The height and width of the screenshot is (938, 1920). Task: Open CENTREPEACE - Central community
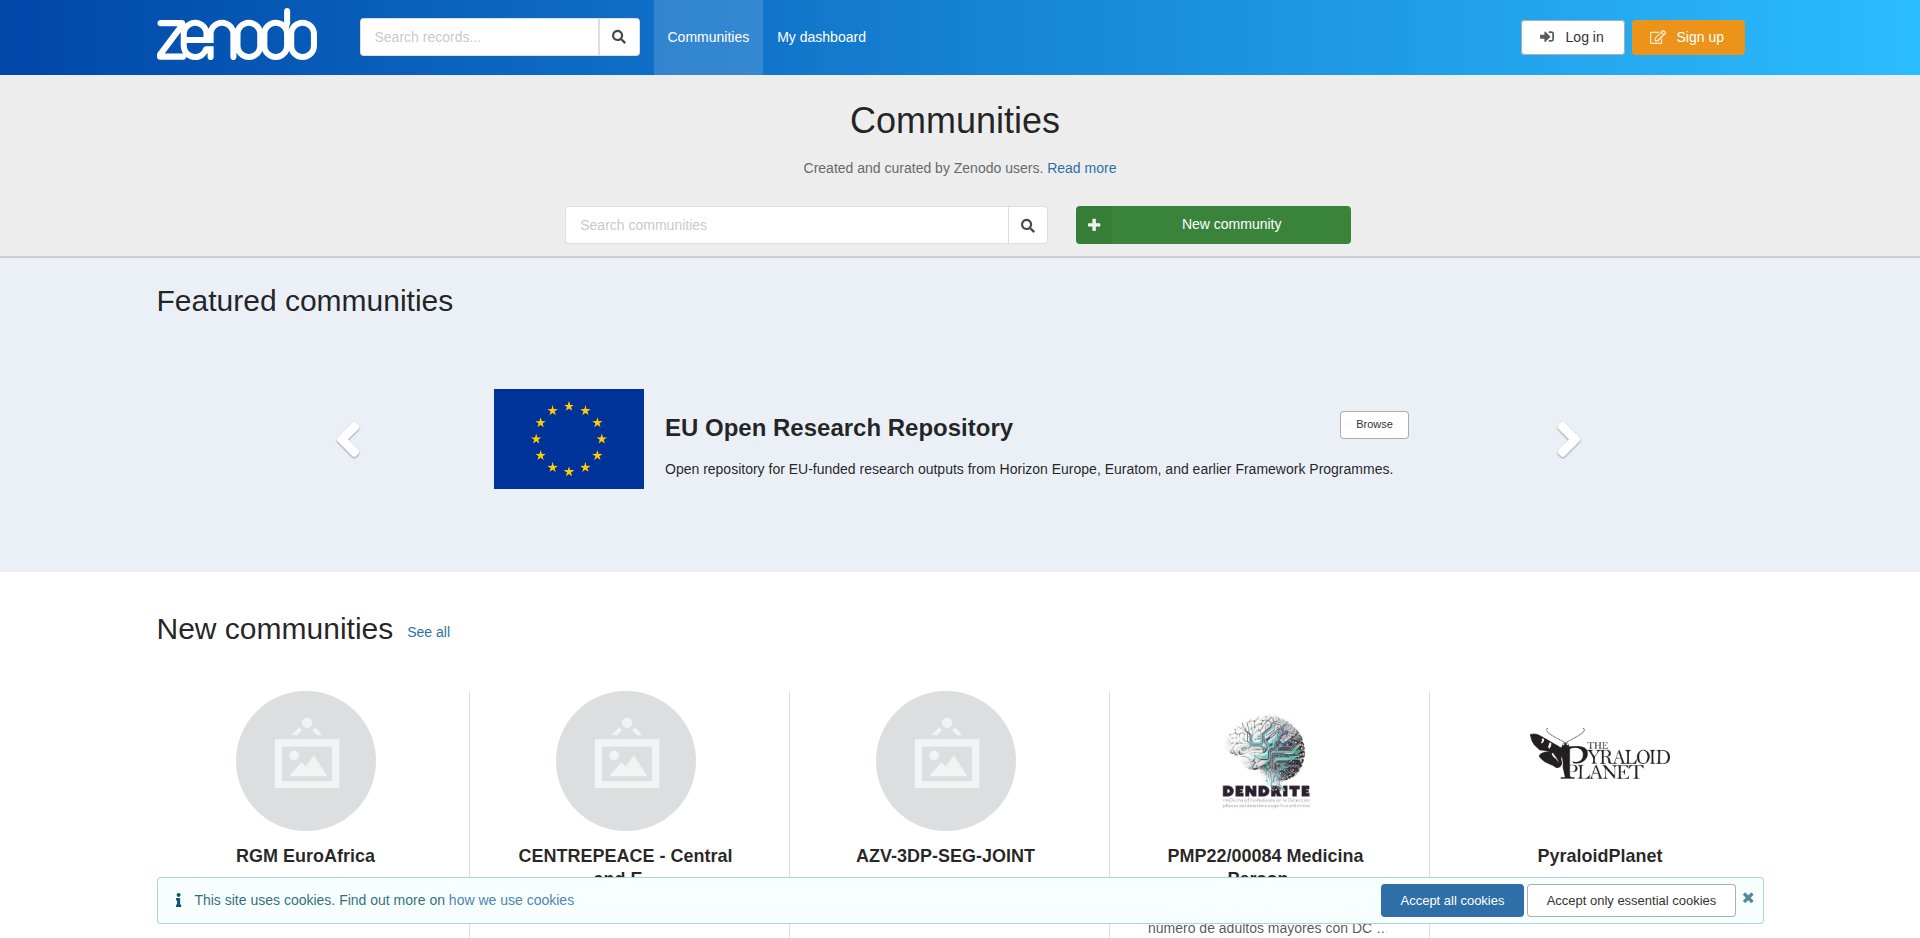pos(626,856)
